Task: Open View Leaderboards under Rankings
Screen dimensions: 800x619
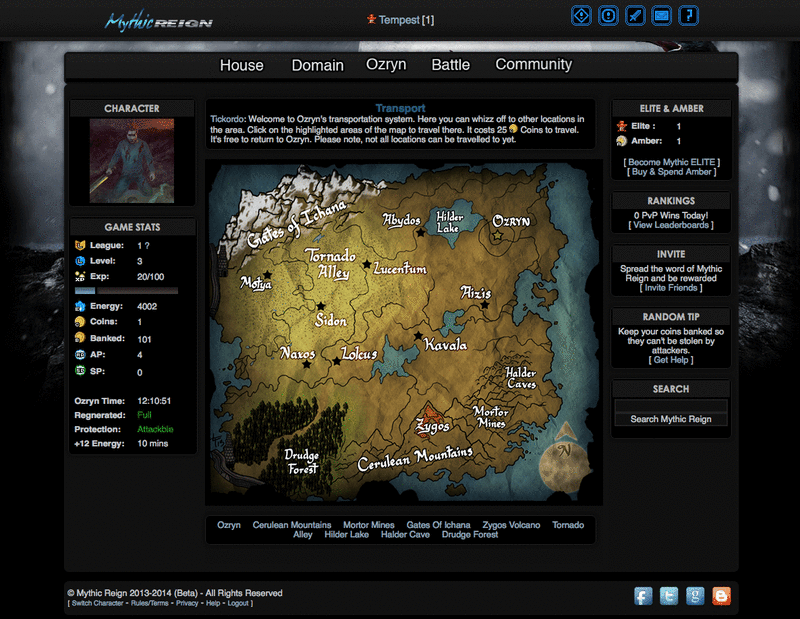Action: [x=670, y=225]
